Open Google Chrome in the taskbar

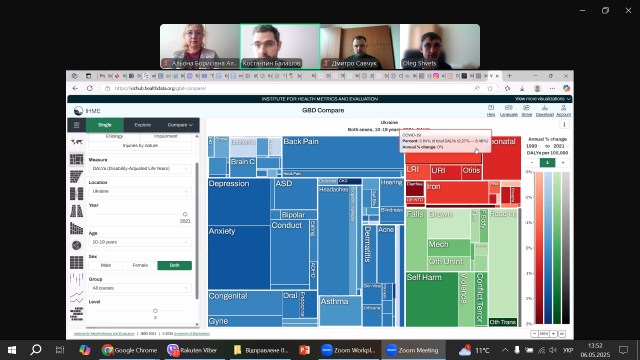tap(130, 350)
